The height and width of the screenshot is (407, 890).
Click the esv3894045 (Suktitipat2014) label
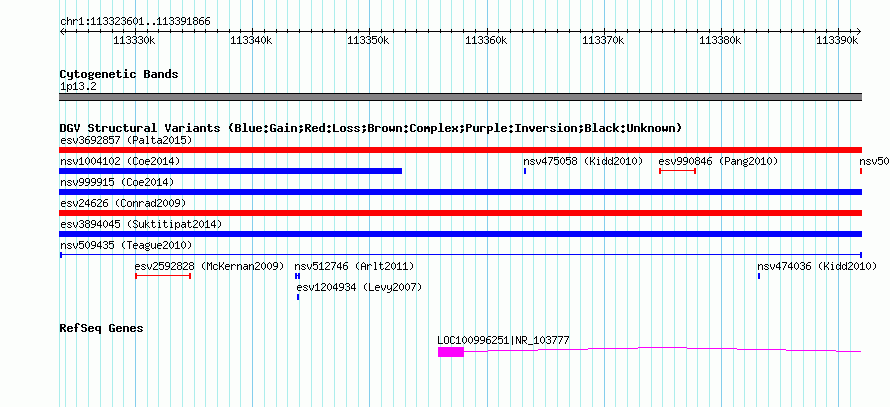pos(141,224)
